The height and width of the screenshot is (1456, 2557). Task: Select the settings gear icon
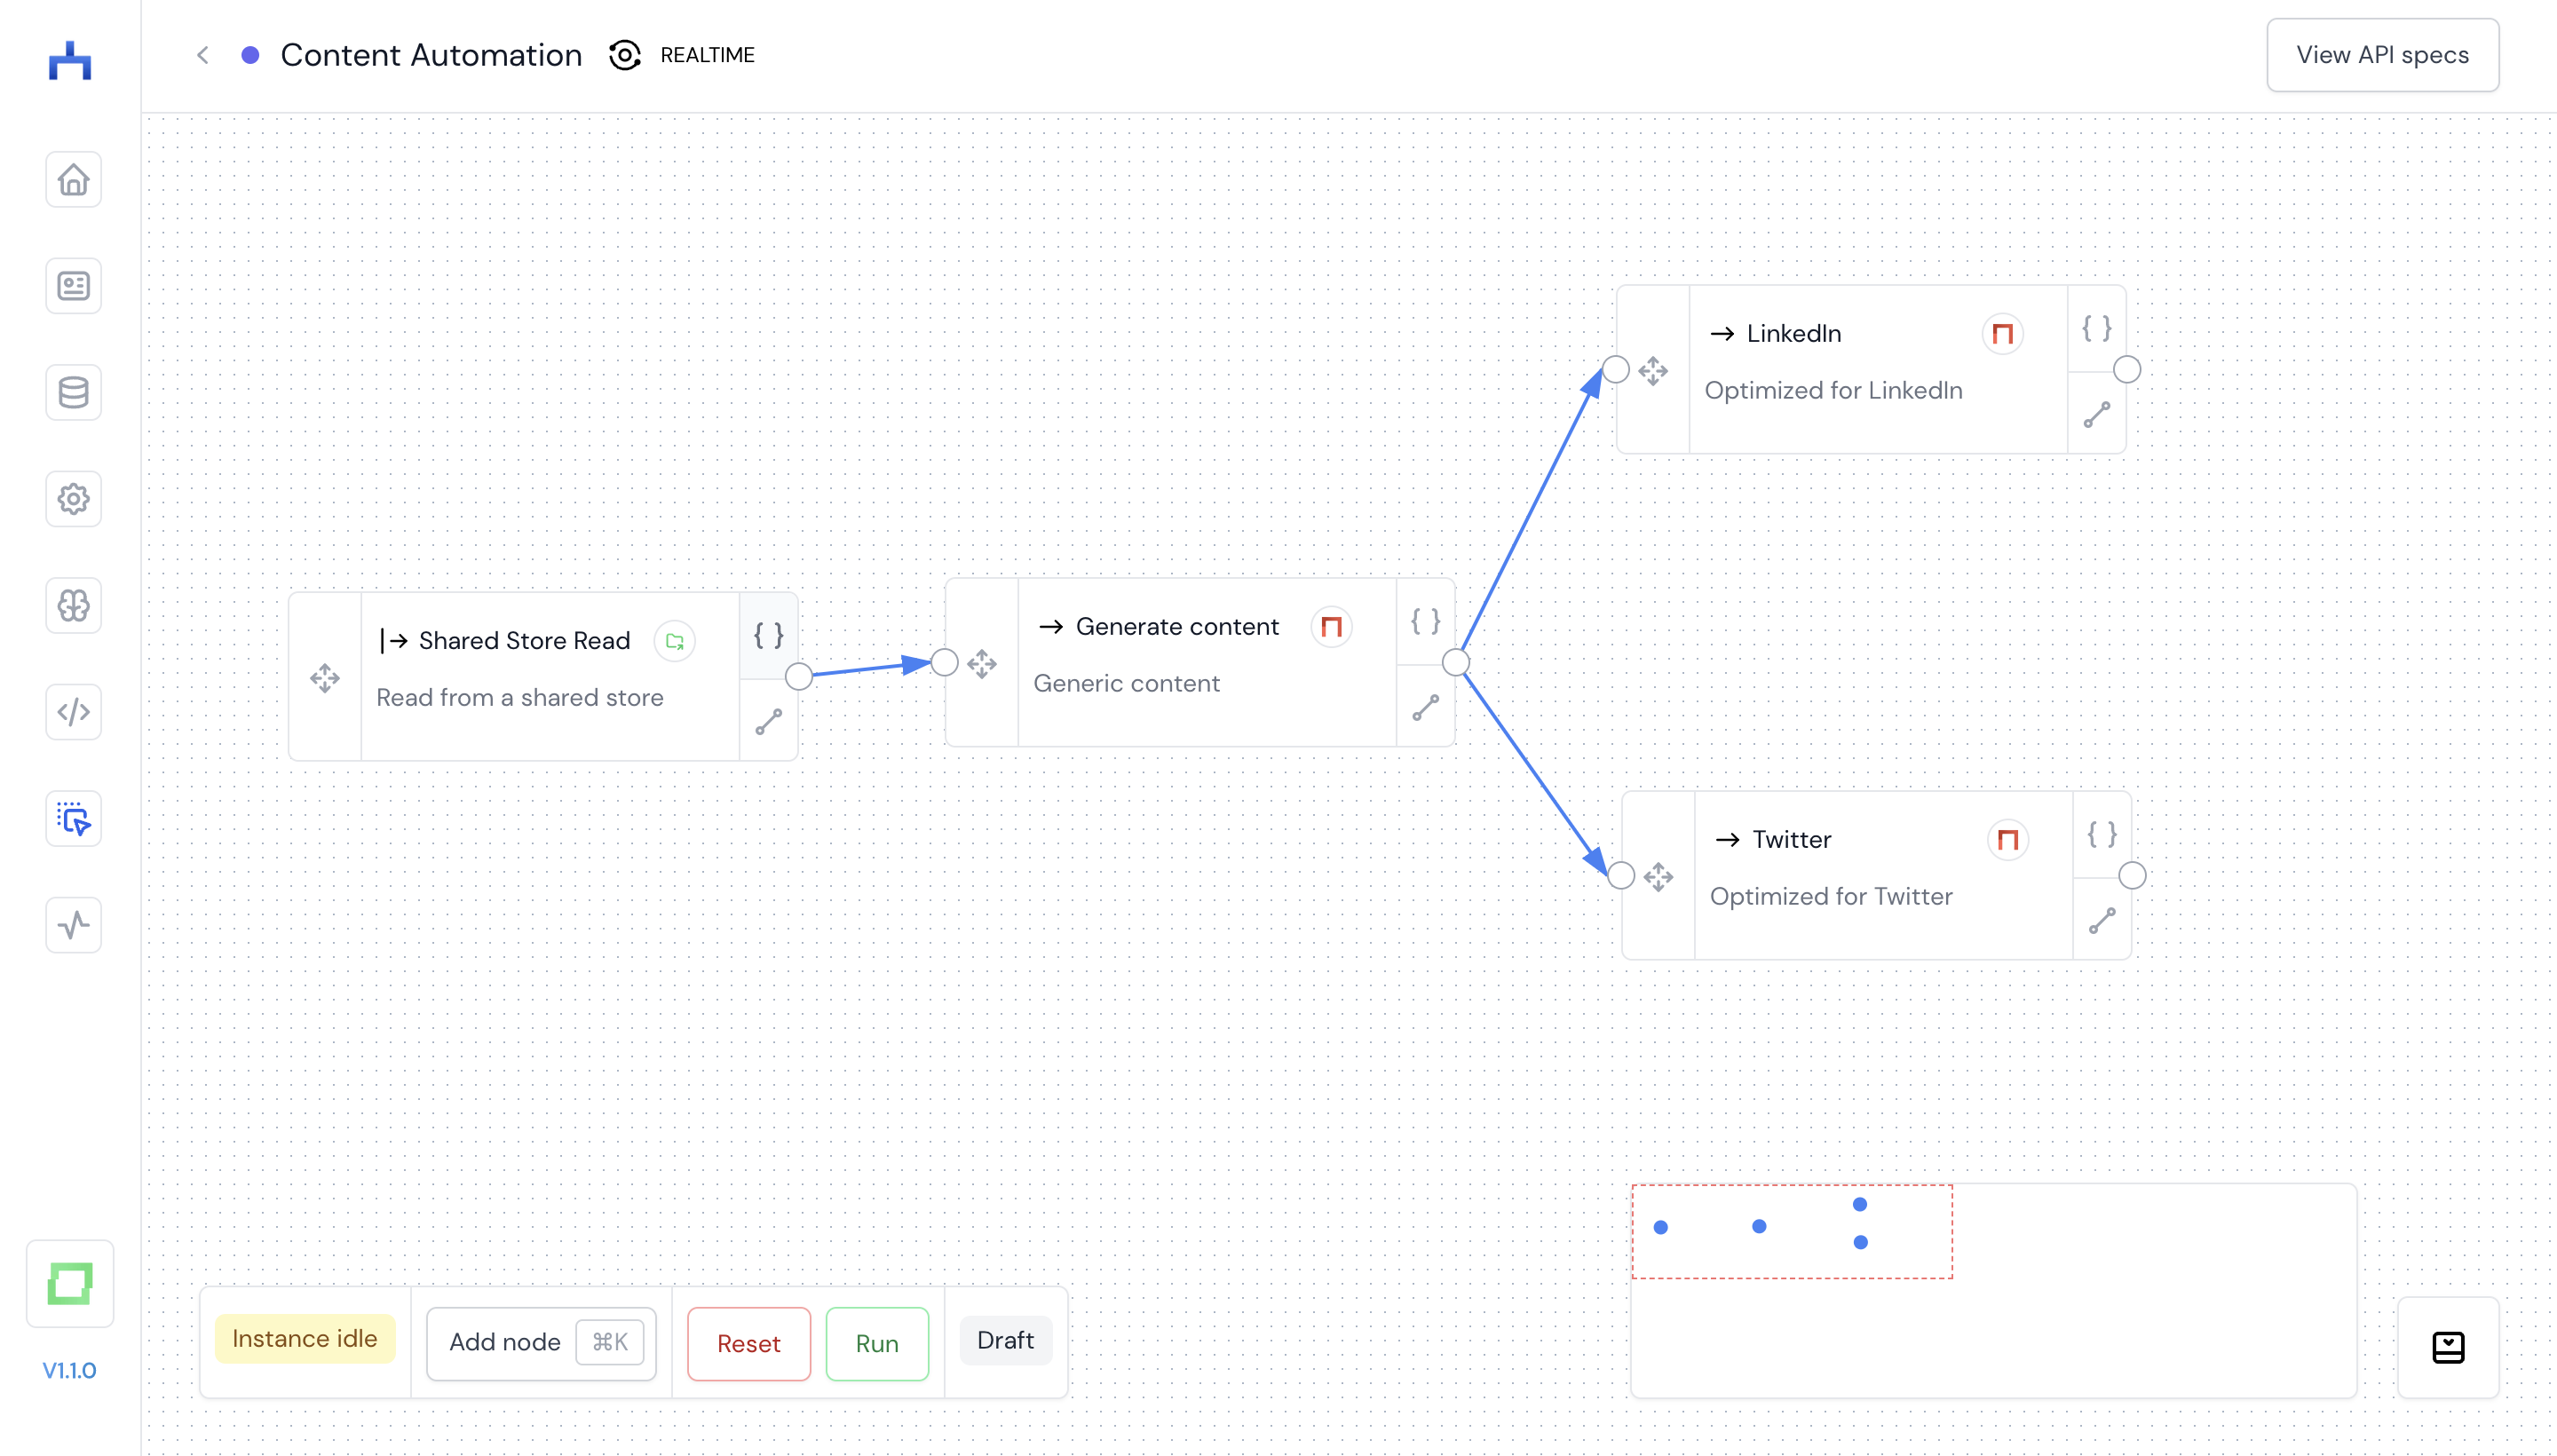pos(70,499)
